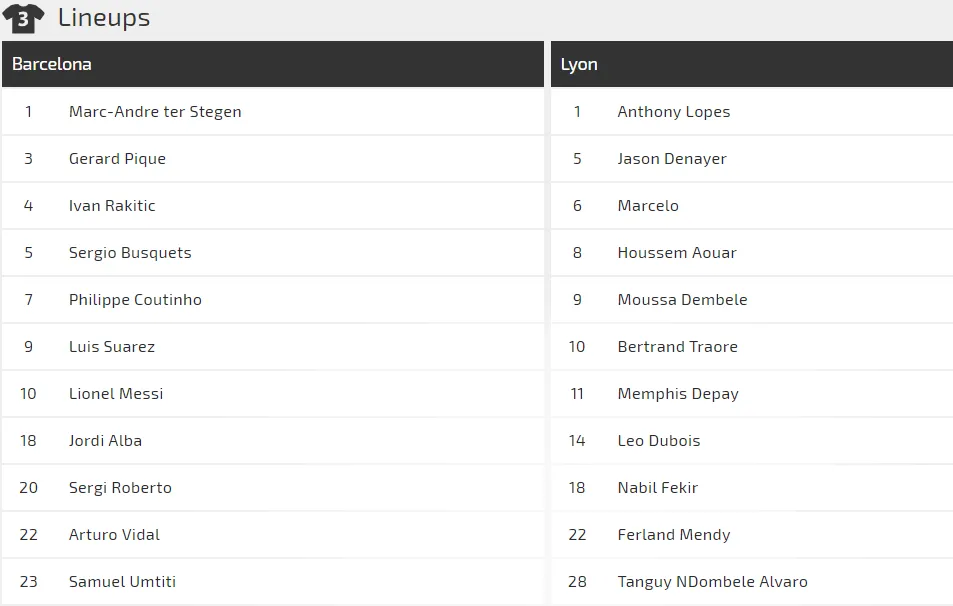Open Lionel Messi's player entry
953x606 pixels.
click(x=116, y=394)
